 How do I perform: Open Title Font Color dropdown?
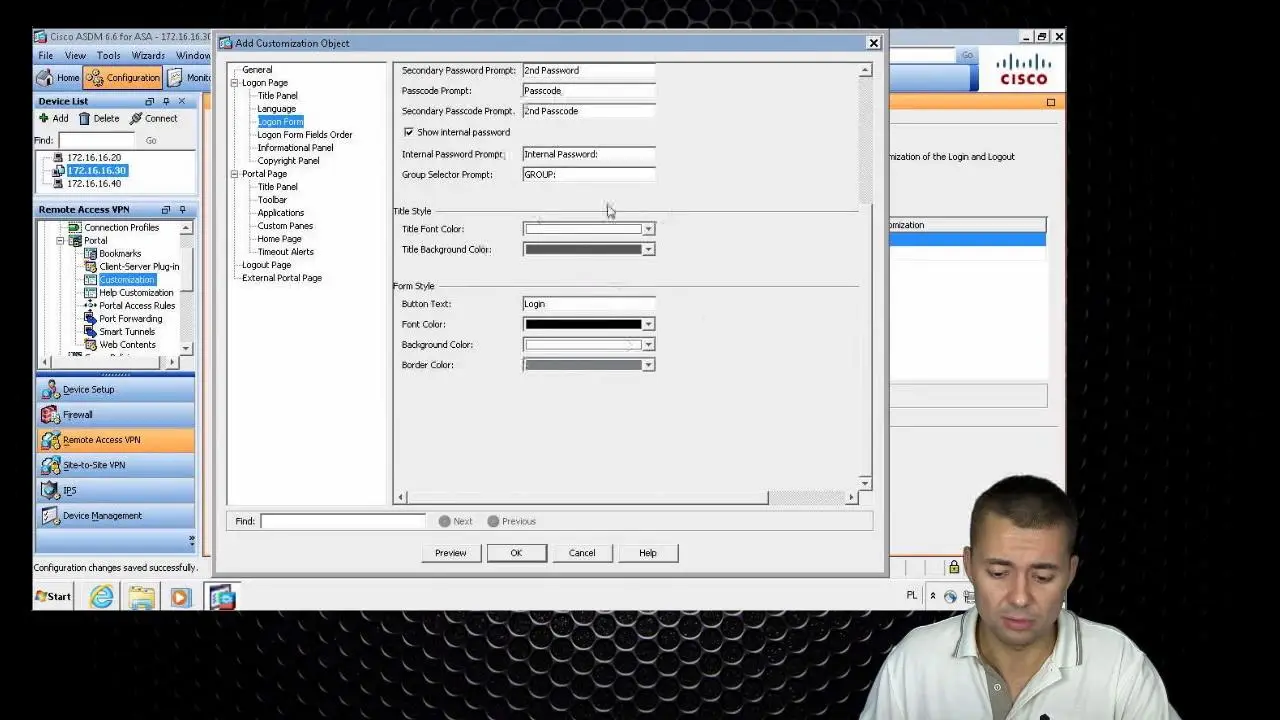click(648, 229)
